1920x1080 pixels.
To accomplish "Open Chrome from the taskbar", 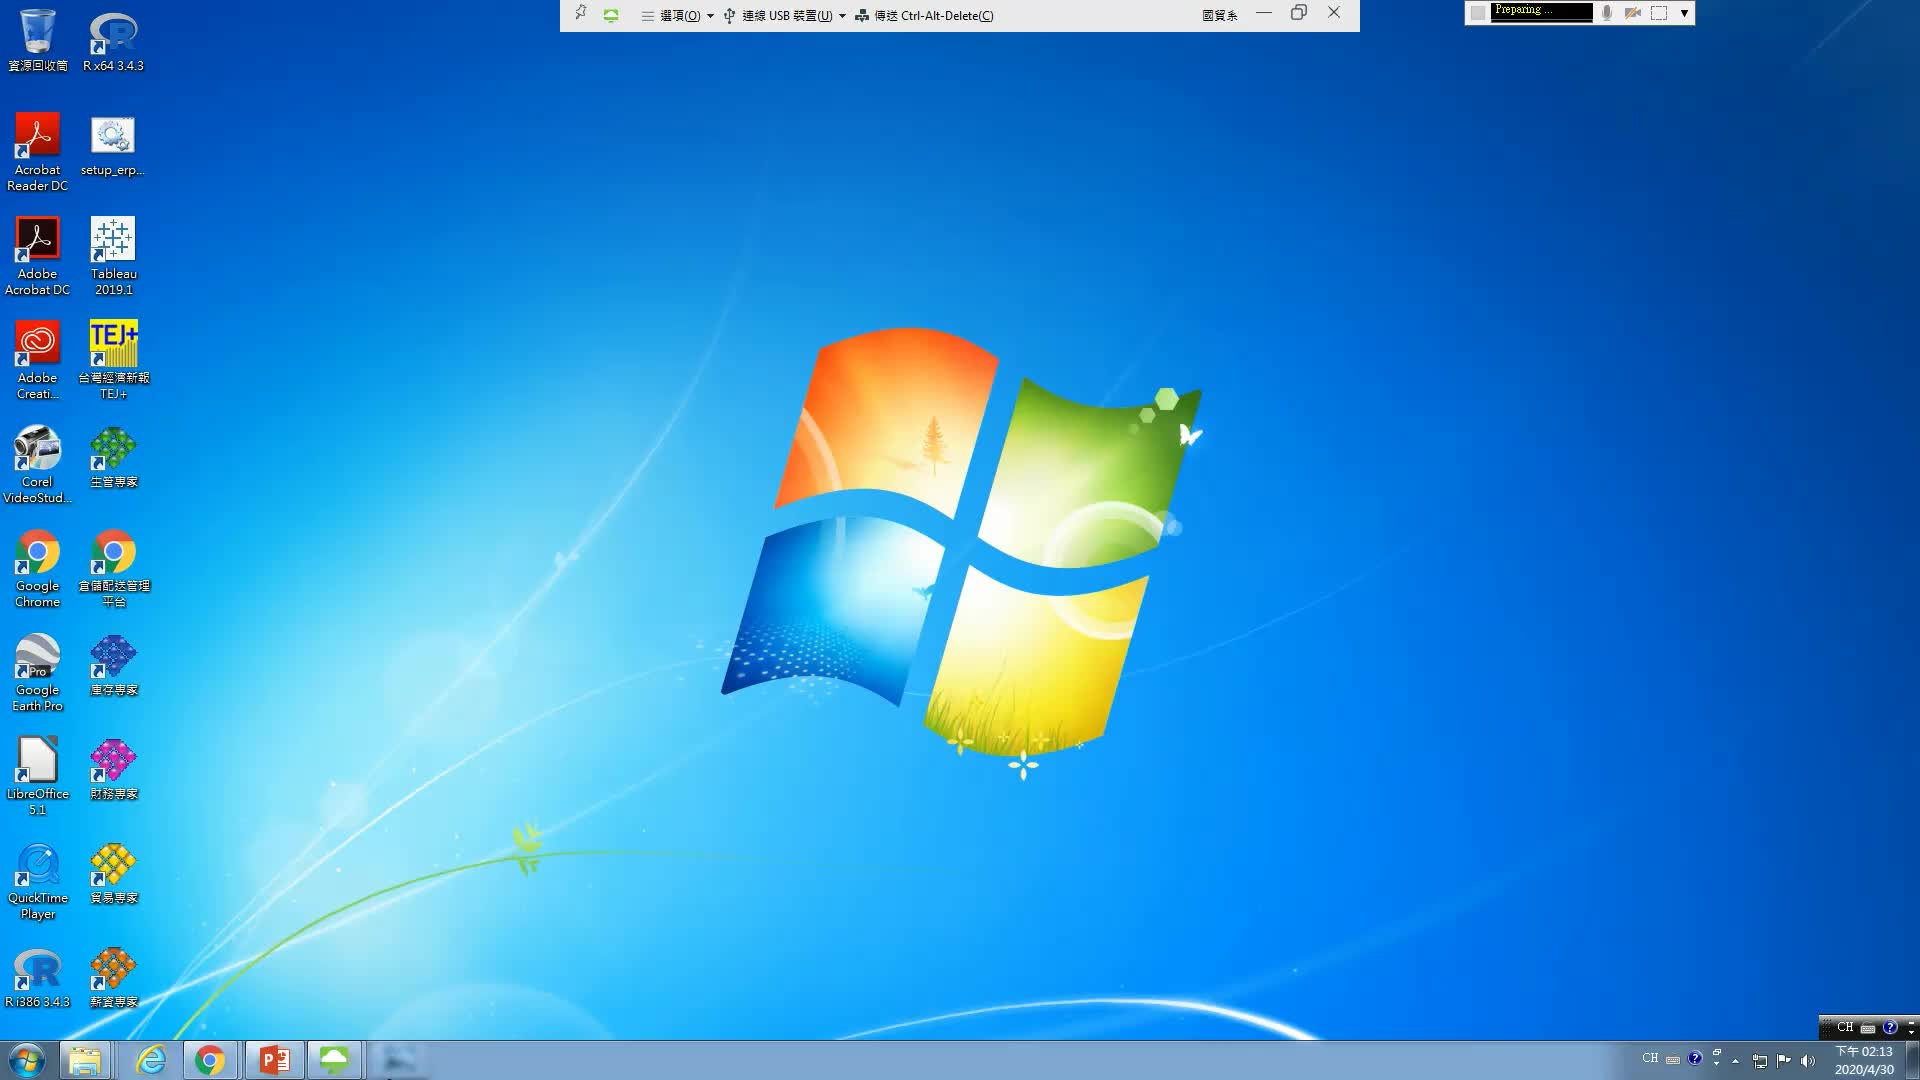I will click(x=210, y=1060).
